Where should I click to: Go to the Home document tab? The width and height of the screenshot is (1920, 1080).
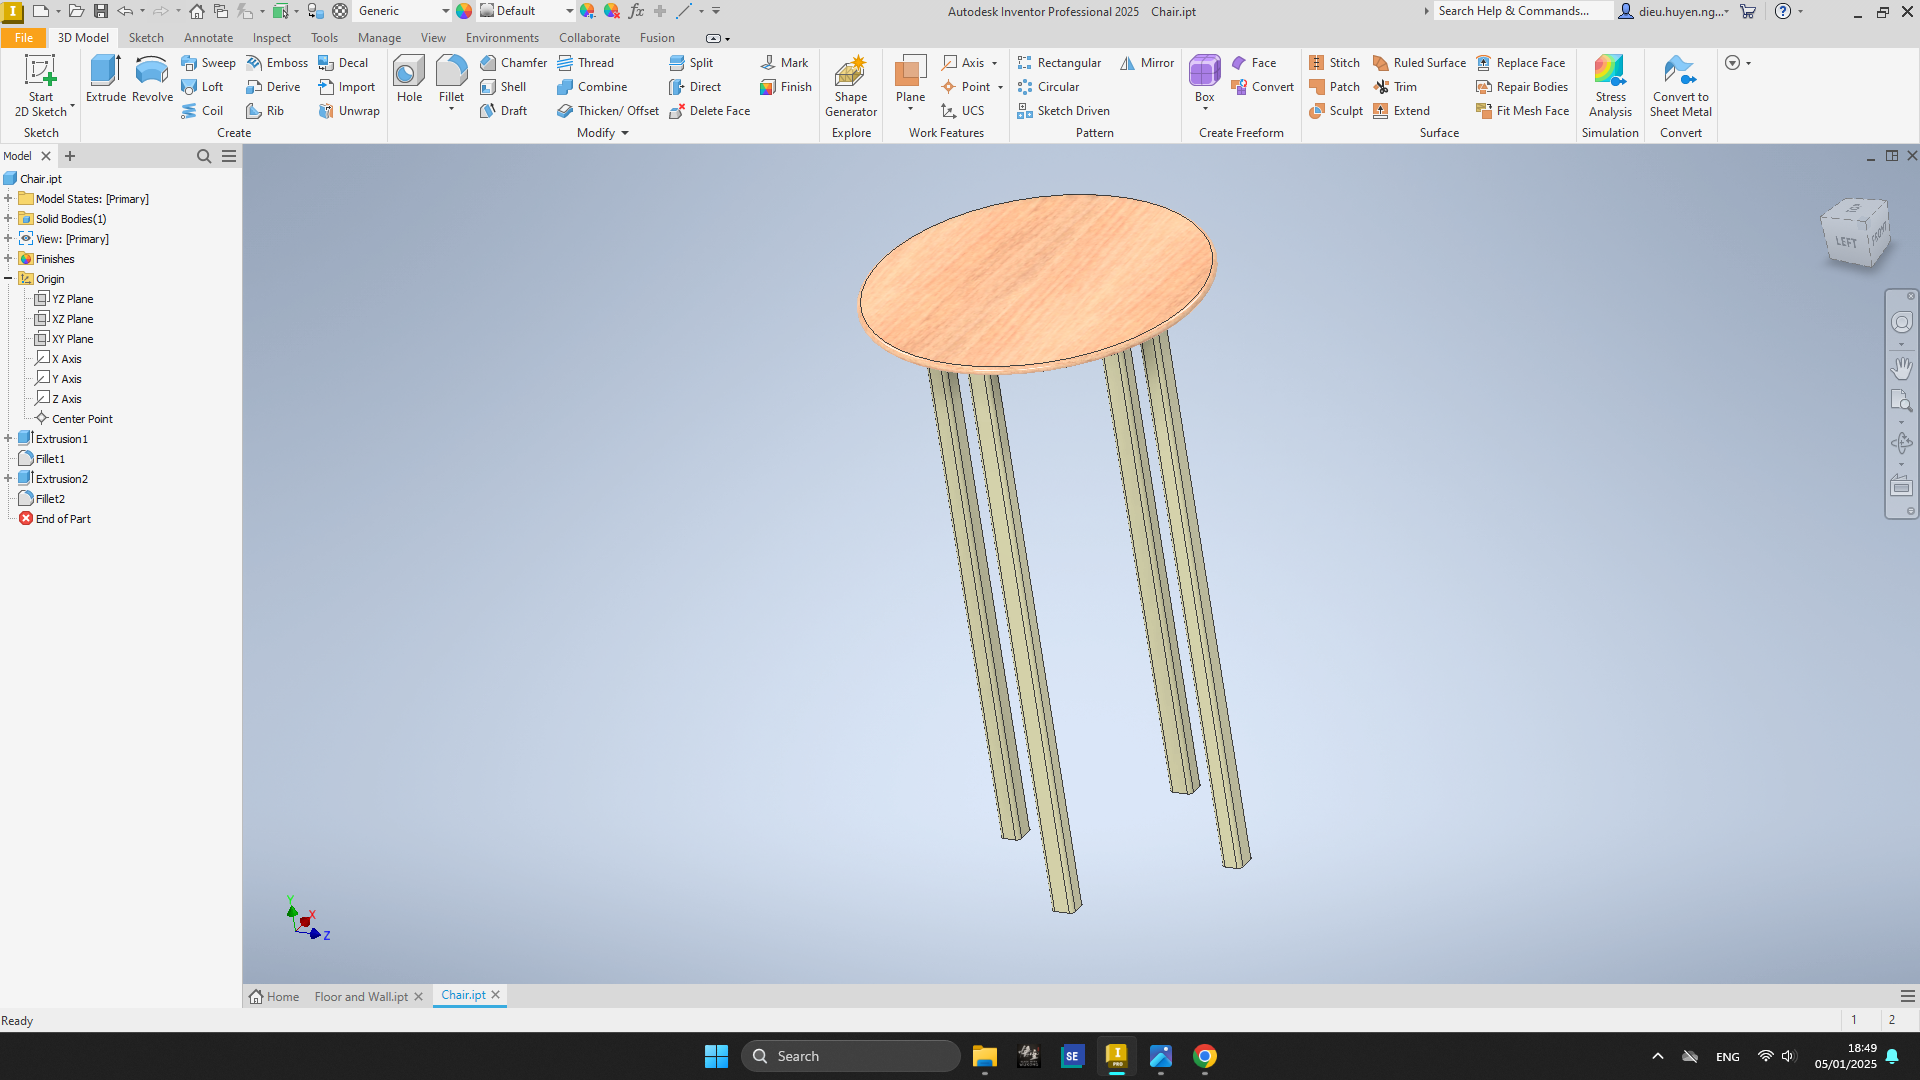[x=274, y=997]
